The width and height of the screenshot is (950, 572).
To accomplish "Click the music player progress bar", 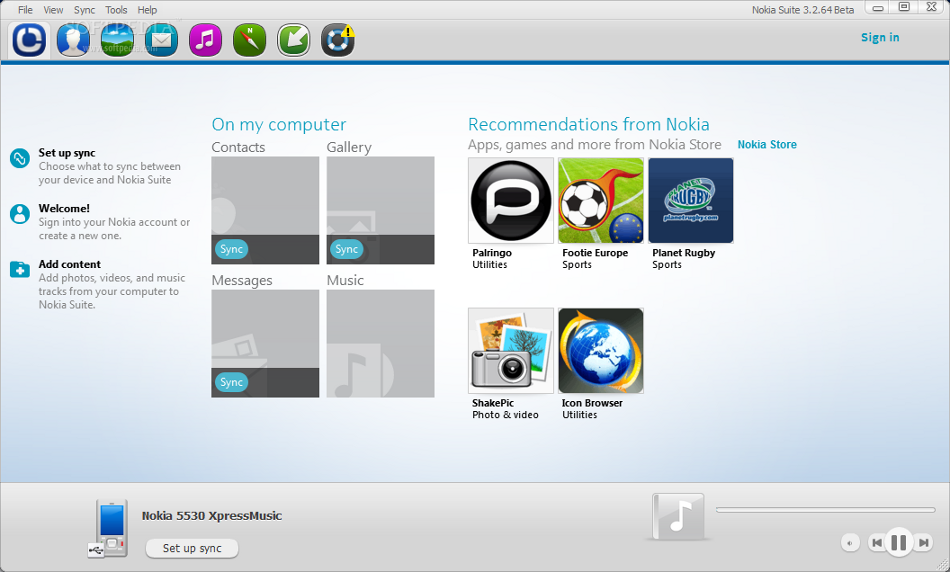I will (x=825, y=510).
